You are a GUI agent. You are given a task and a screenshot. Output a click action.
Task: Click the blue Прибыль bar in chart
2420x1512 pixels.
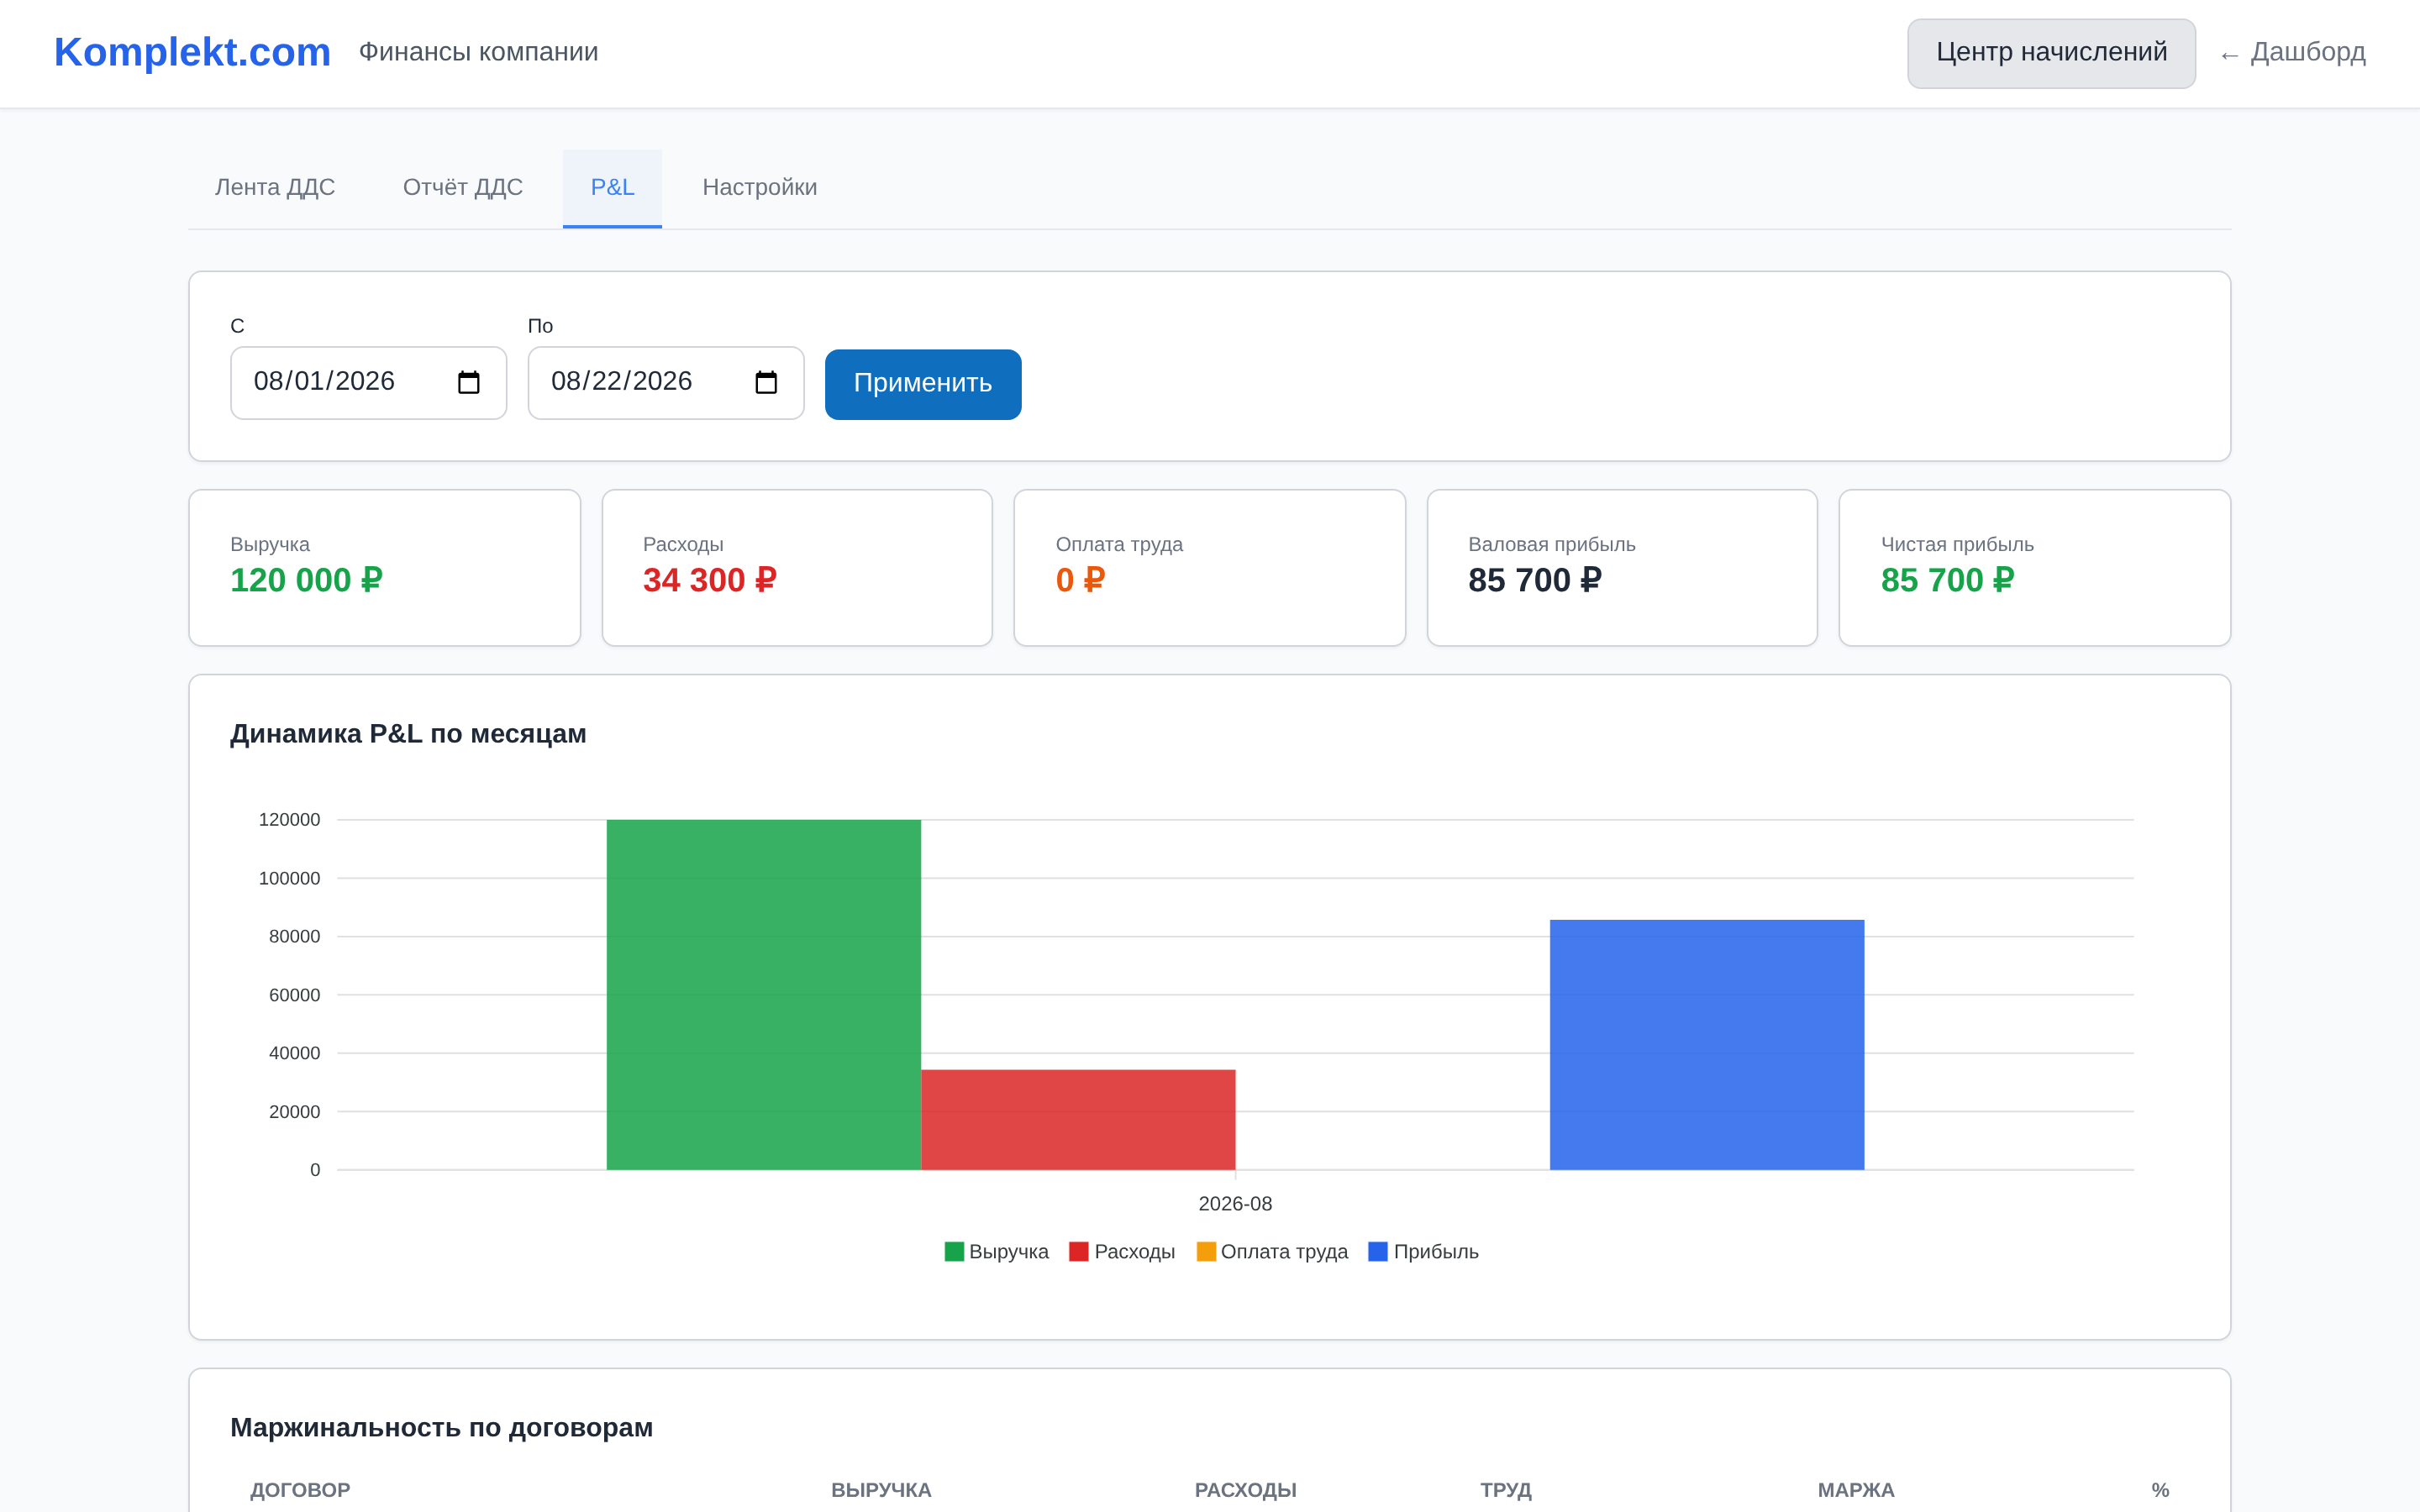pos(1707,1045)
